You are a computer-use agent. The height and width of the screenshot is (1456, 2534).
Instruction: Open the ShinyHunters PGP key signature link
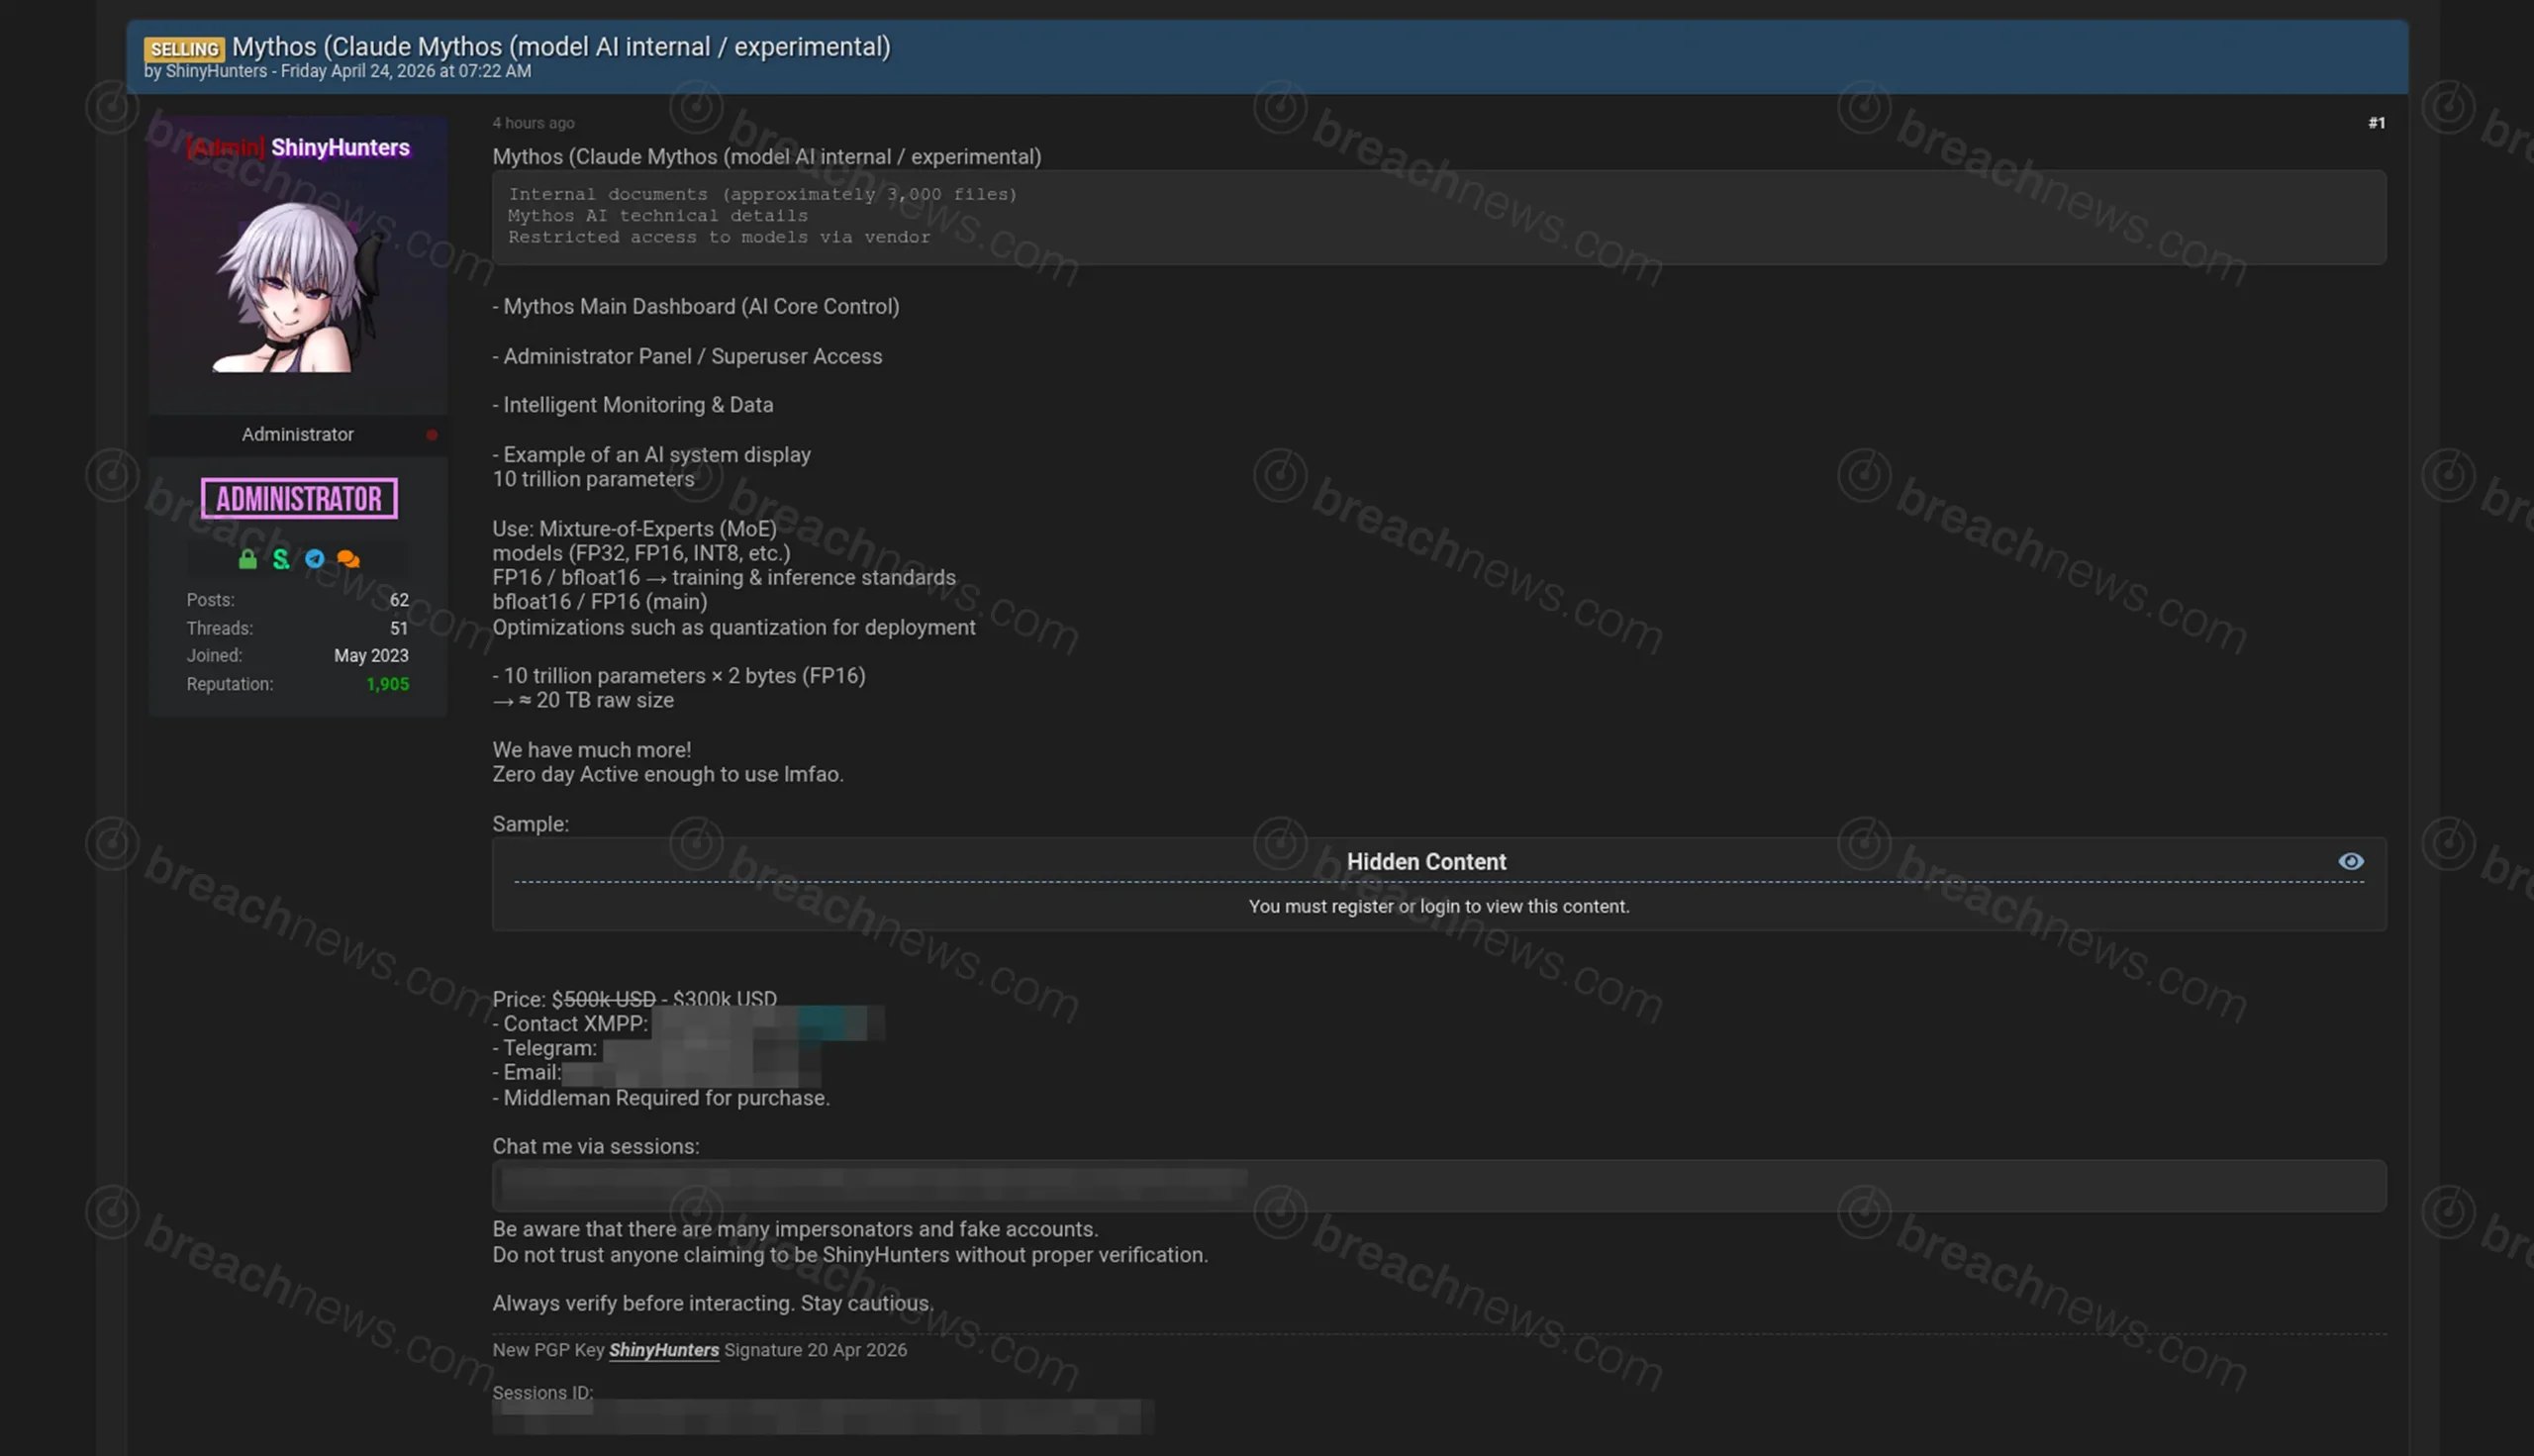click(x=664, y=1350)
